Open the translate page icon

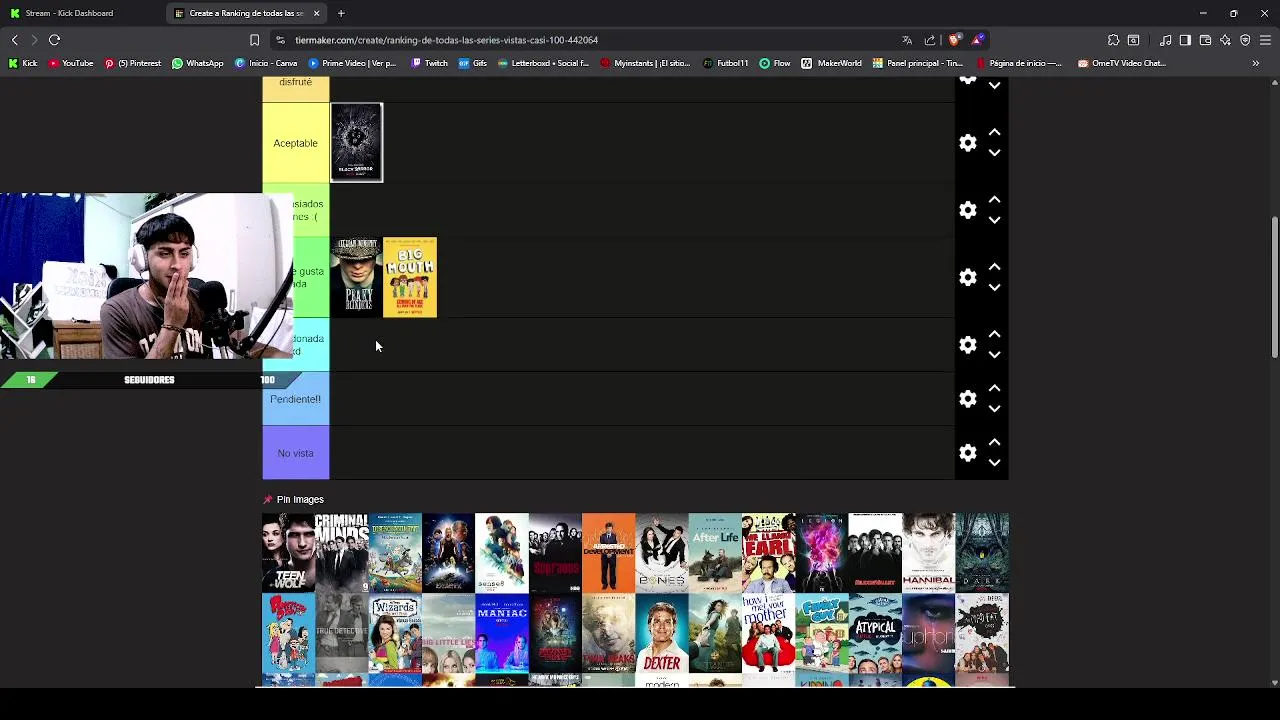click(907, 40)
